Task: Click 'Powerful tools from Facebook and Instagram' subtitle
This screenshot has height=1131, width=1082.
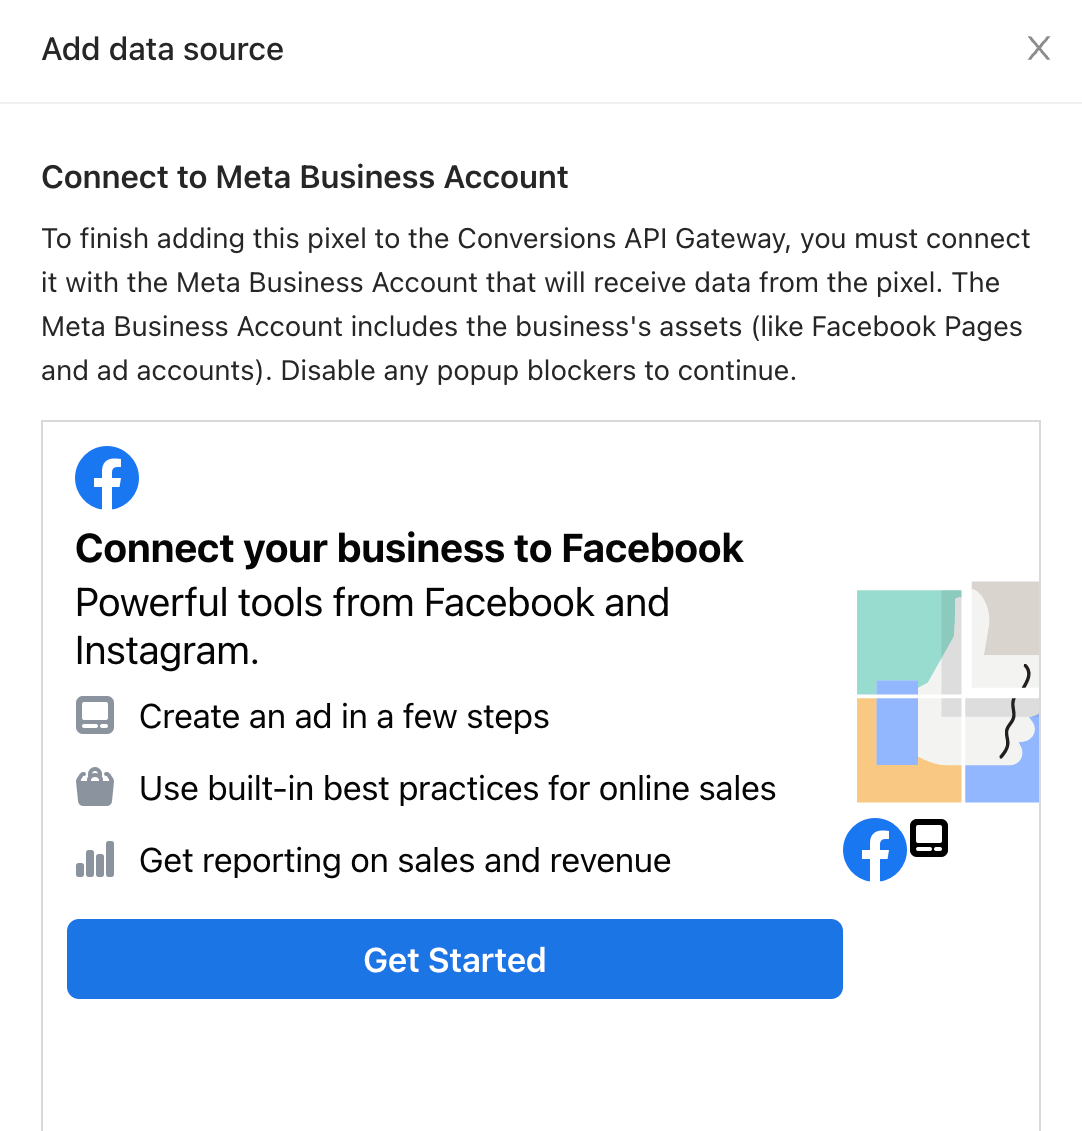Action: (372, 626)
